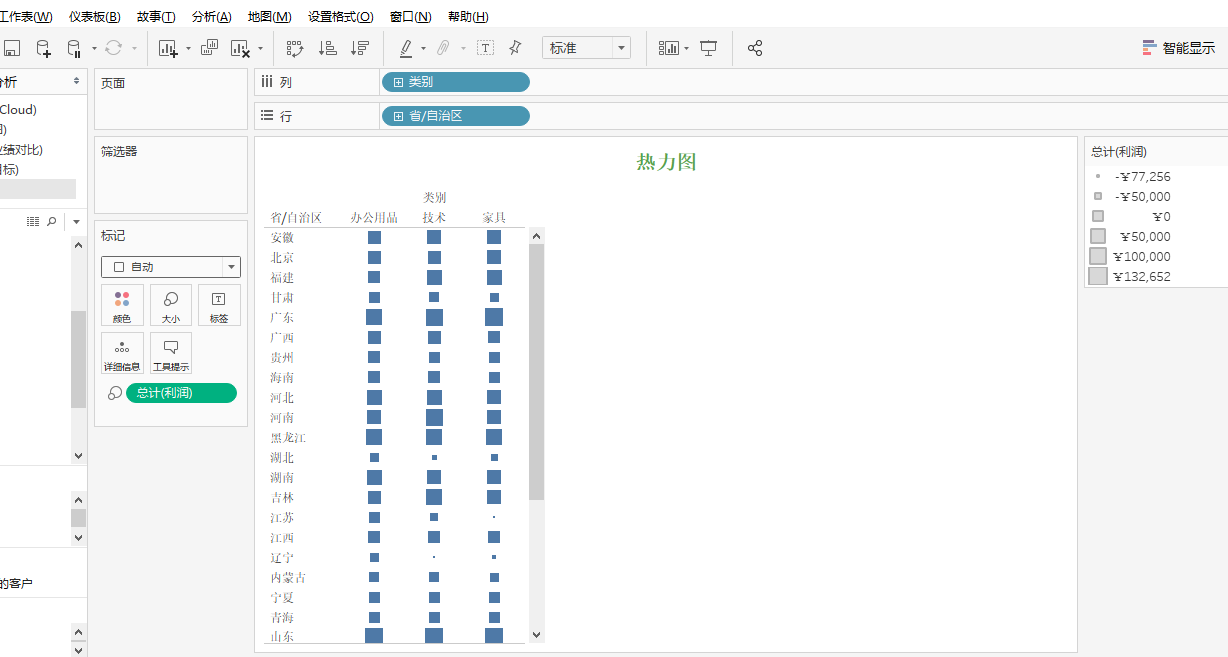
Task: Expand the 类别 pill in Columns
Action: tap(398, 82)
